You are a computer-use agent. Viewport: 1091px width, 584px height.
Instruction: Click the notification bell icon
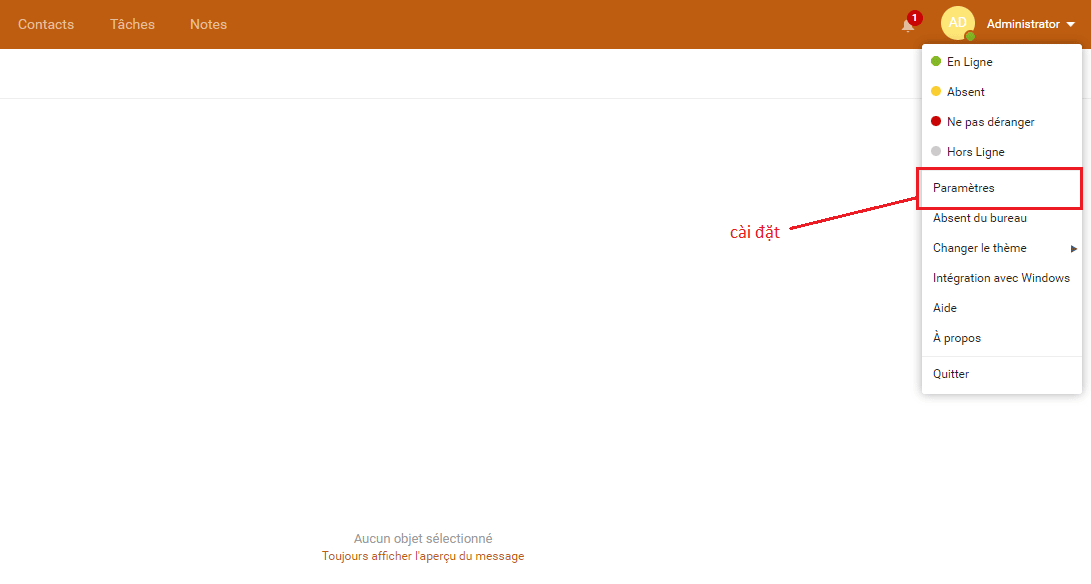click(x=907, y=26)
